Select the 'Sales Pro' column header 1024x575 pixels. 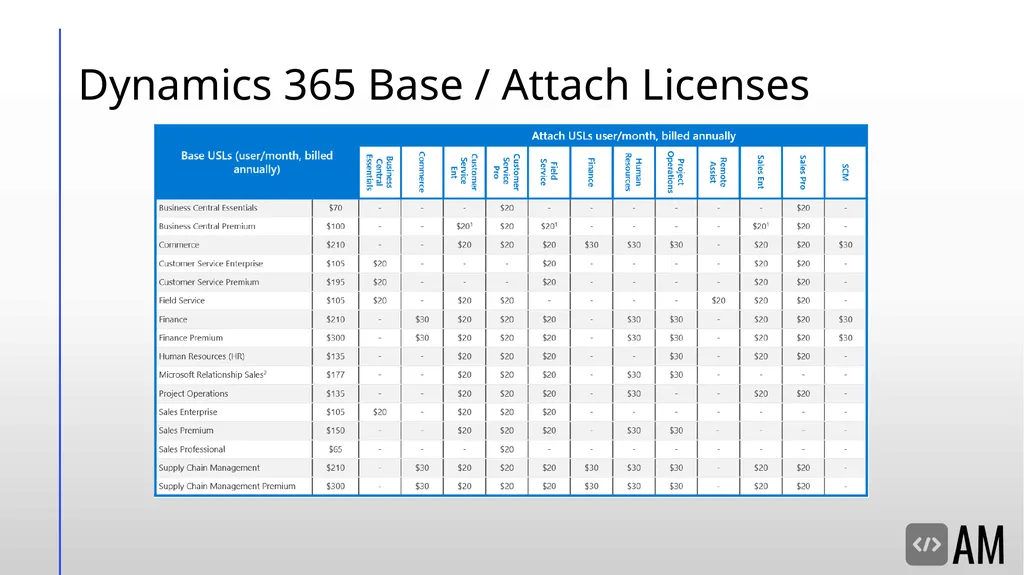[803, 172]
